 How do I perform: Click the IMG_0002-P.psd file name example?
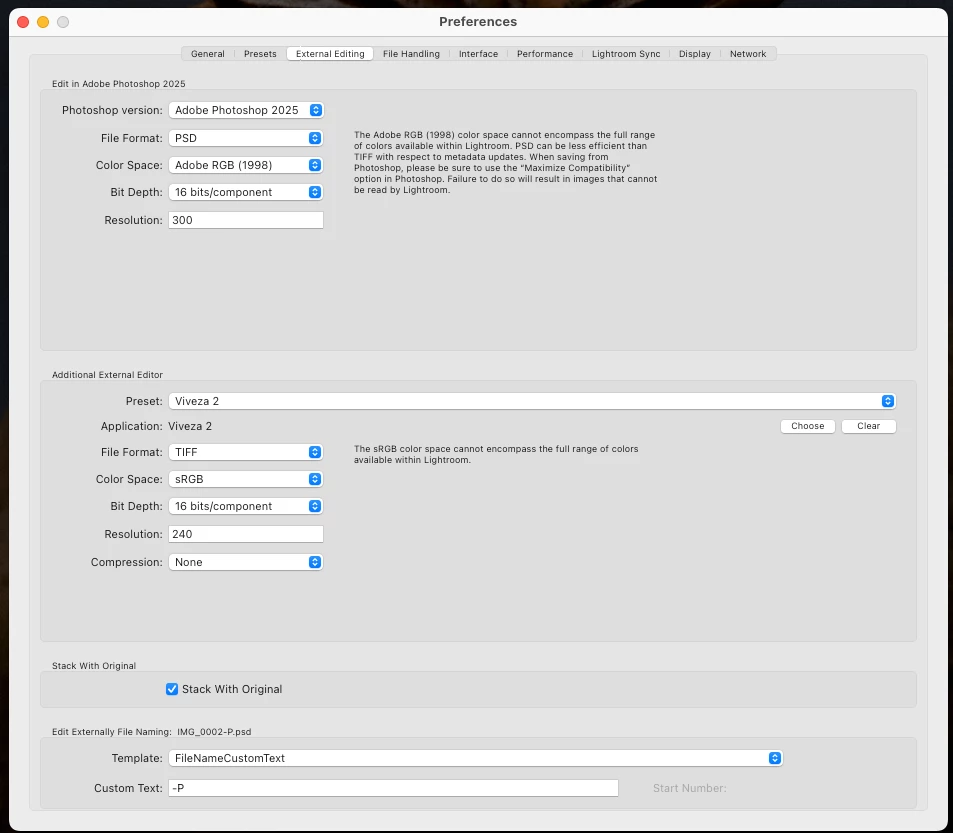[214, 732]
